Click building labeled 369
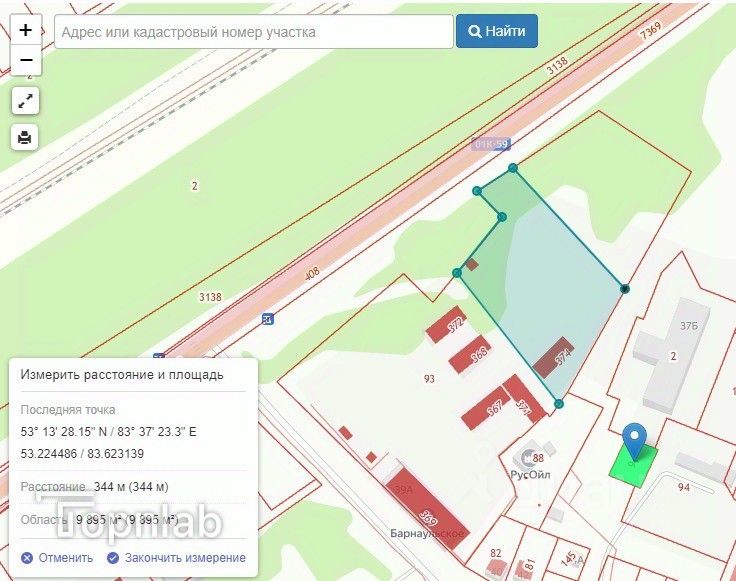This screenshot has width=736, height=581. (x=427, y=509)
